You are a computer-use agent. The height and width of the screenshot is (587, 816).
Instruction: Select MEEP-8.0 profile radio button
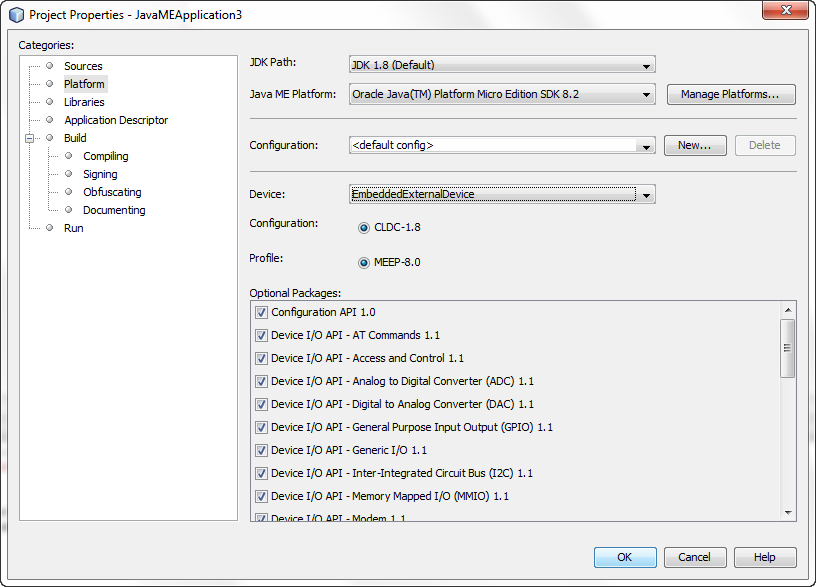tap(364, 263)
